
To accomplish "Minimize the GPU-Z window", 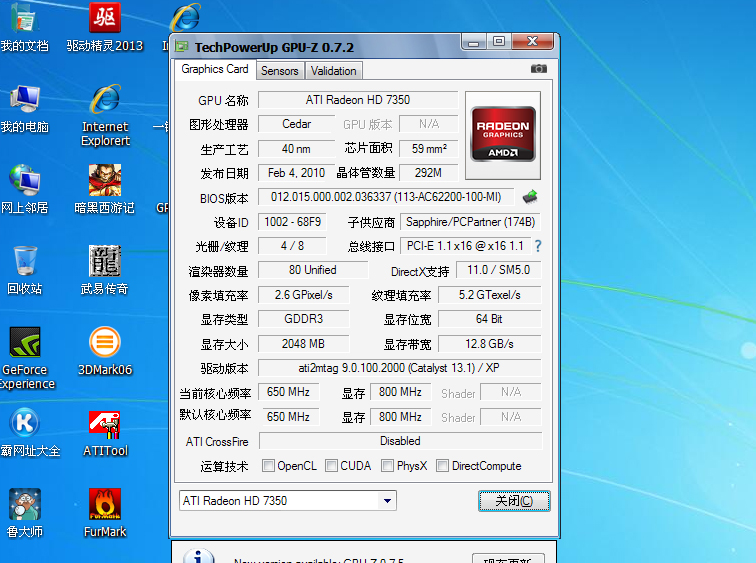I will 473,42.
